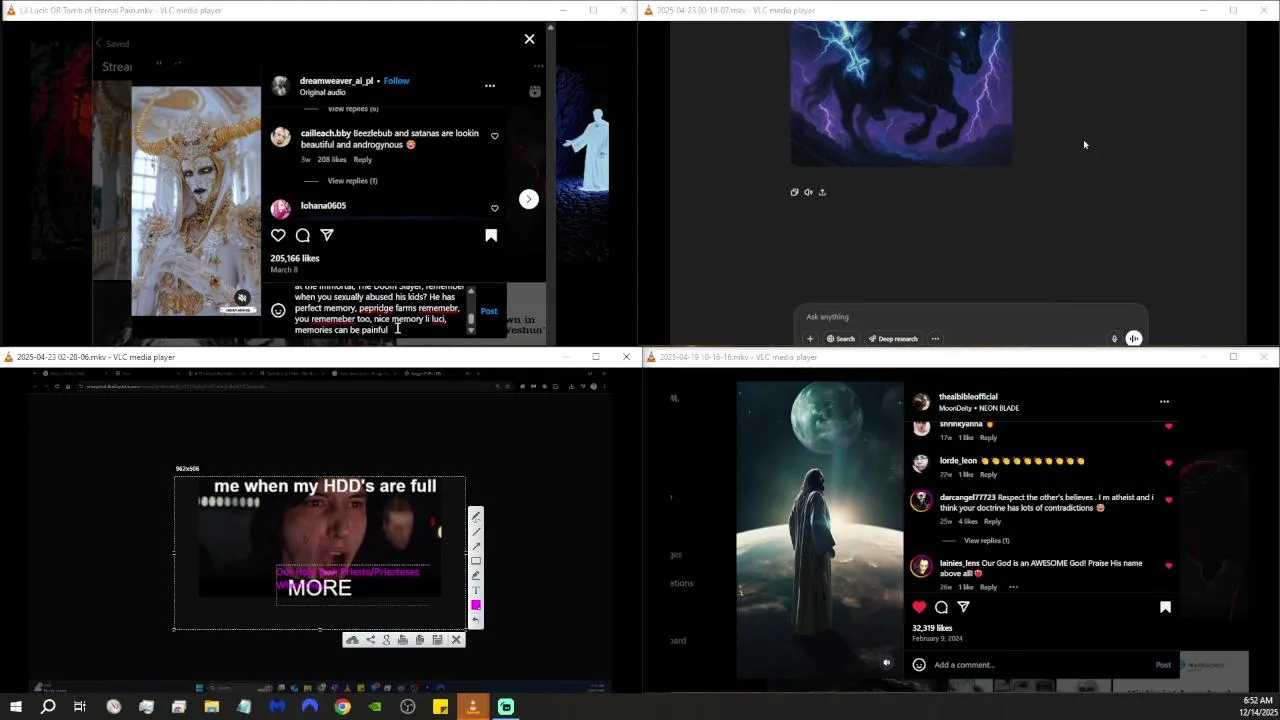
Task: Unlike the thealbibleofficial post
Action: click(919, 607)
